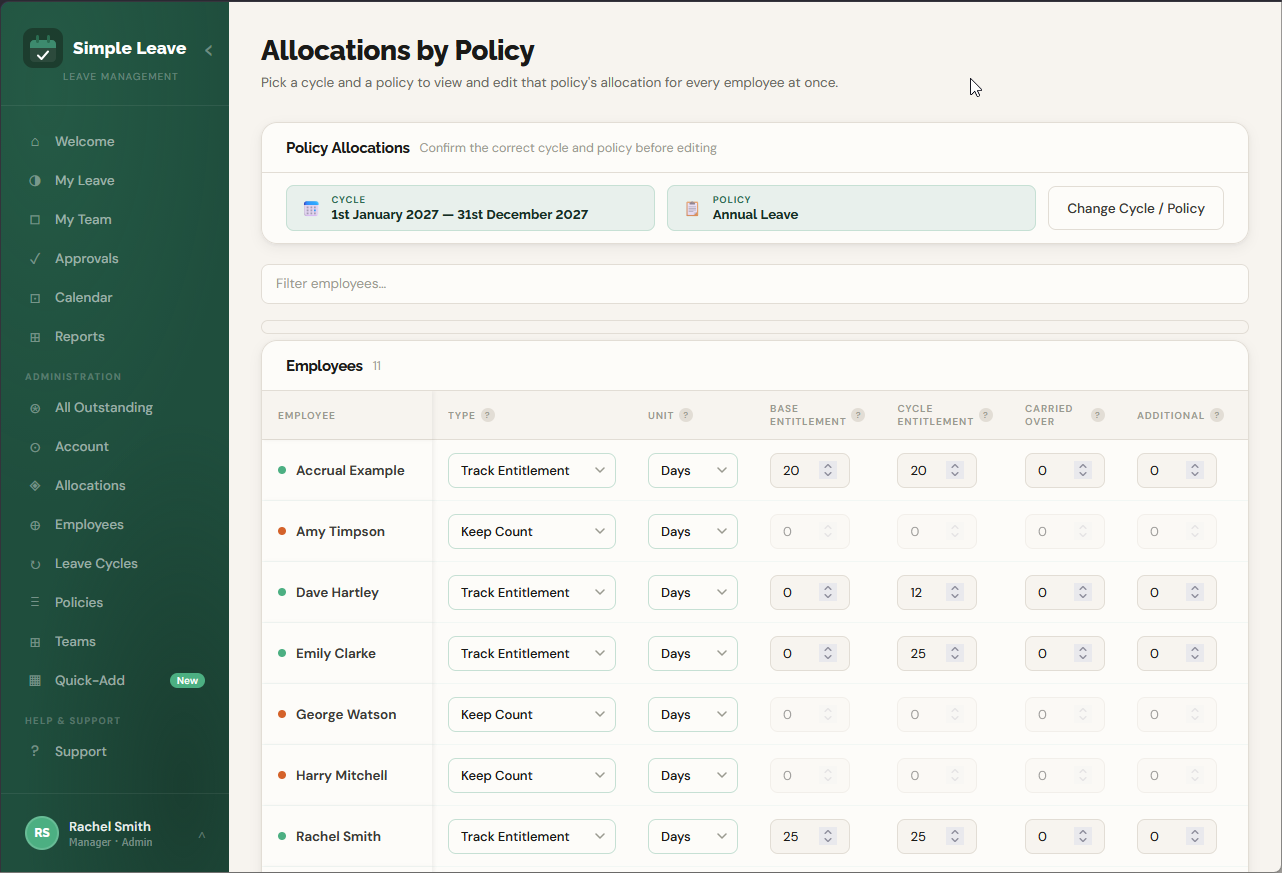Click help icon next to Carried Over
Image resolution: width=1282 pixels, height=873 pixels.
click(x=1098, y=415)
